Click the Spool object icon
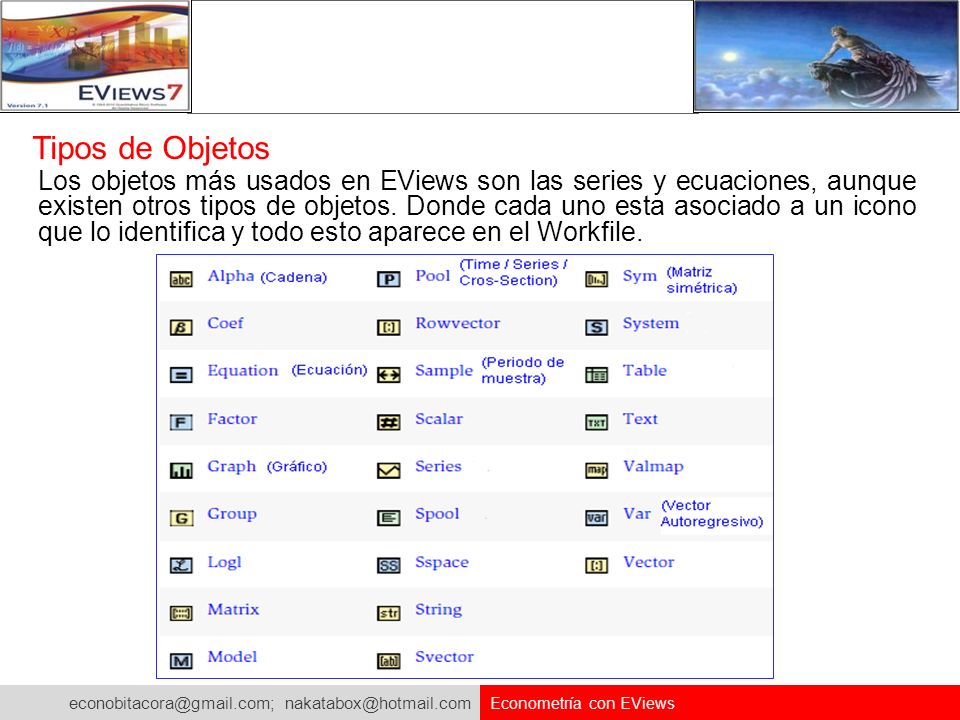 (389, 518)
